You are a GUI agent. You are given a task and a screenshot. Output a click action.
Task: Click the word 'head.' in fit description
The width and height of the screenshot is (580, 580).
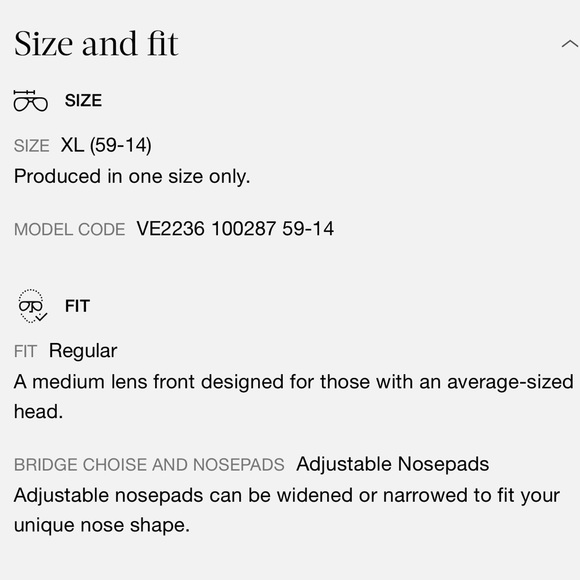(38, 412)
